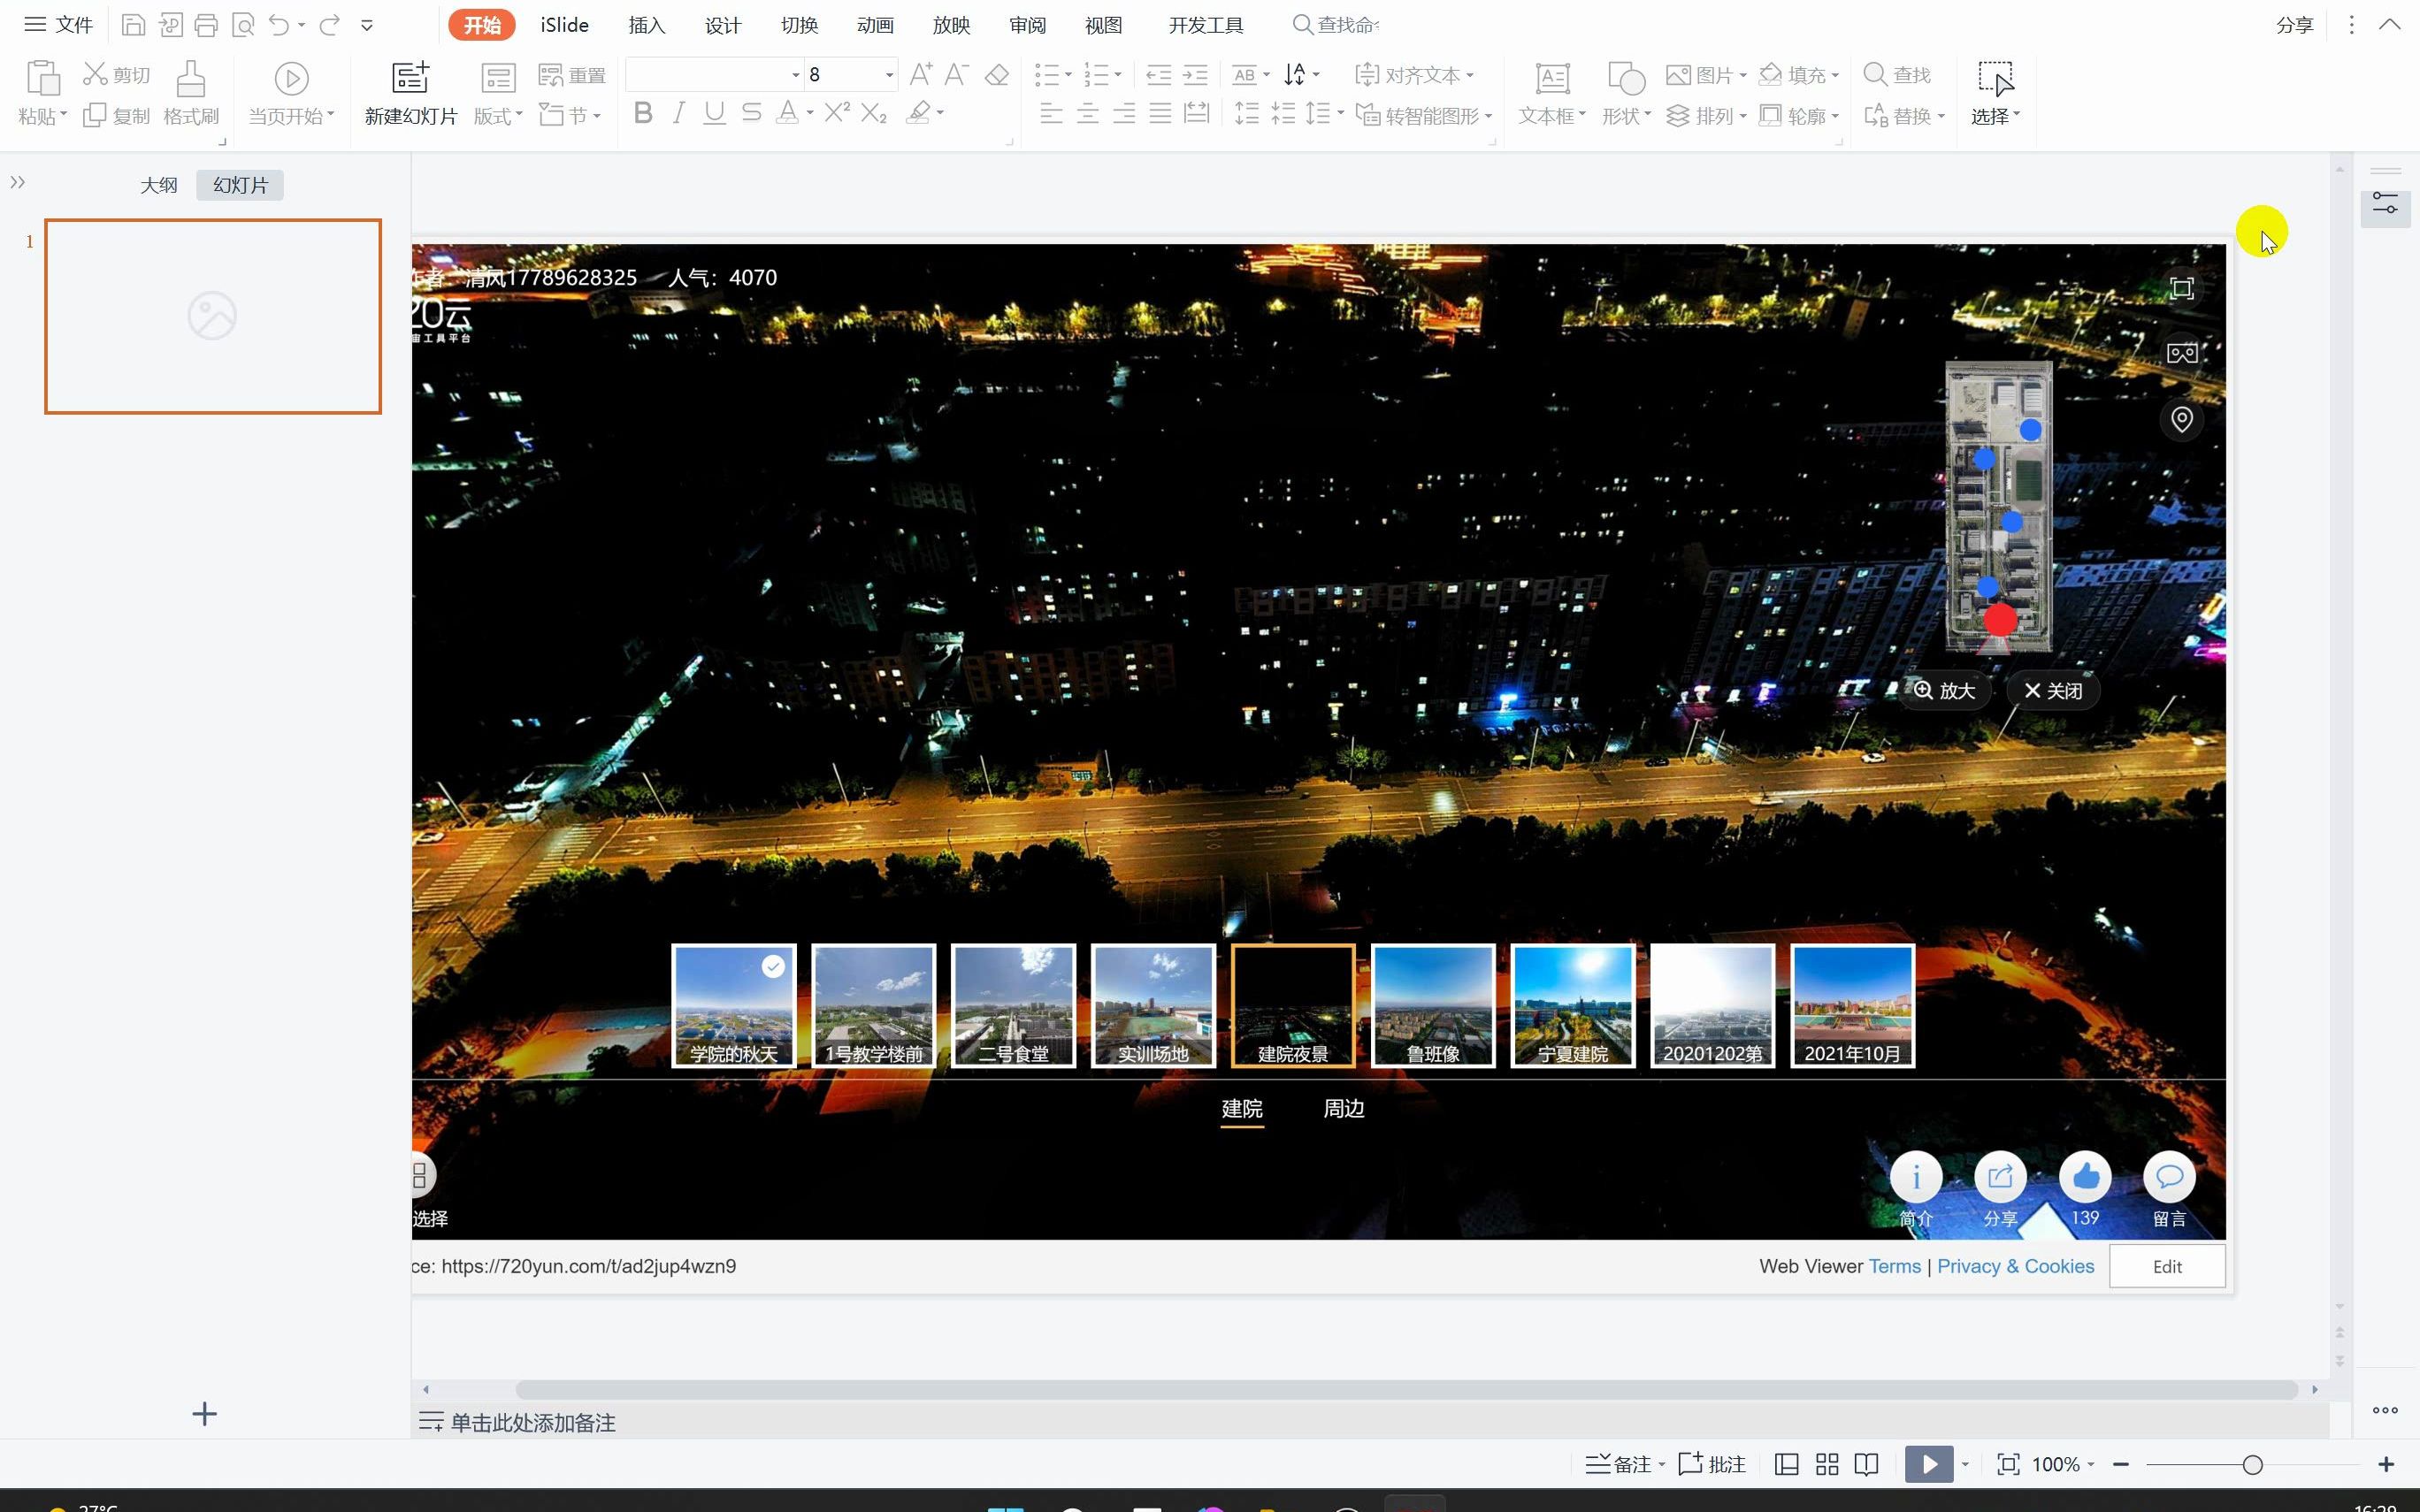Click the panorama fullscreen icon
The height and width of the screenshot is (1512, 2420).
(x=2181, y=289)
